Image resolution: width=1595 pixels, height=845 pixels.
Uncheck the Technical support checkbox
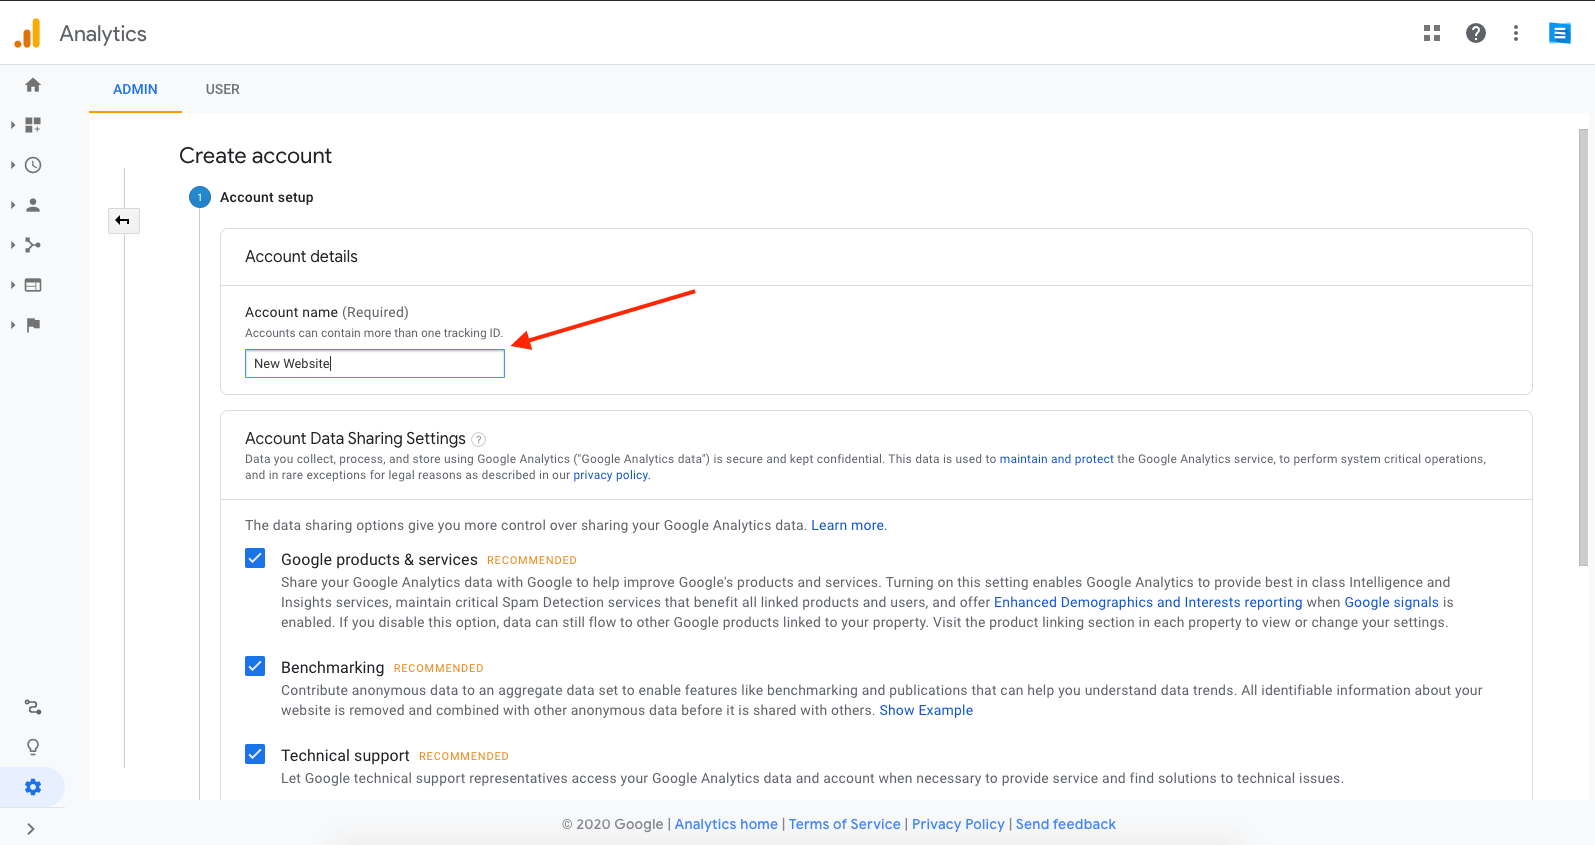(x=255, y=754)
